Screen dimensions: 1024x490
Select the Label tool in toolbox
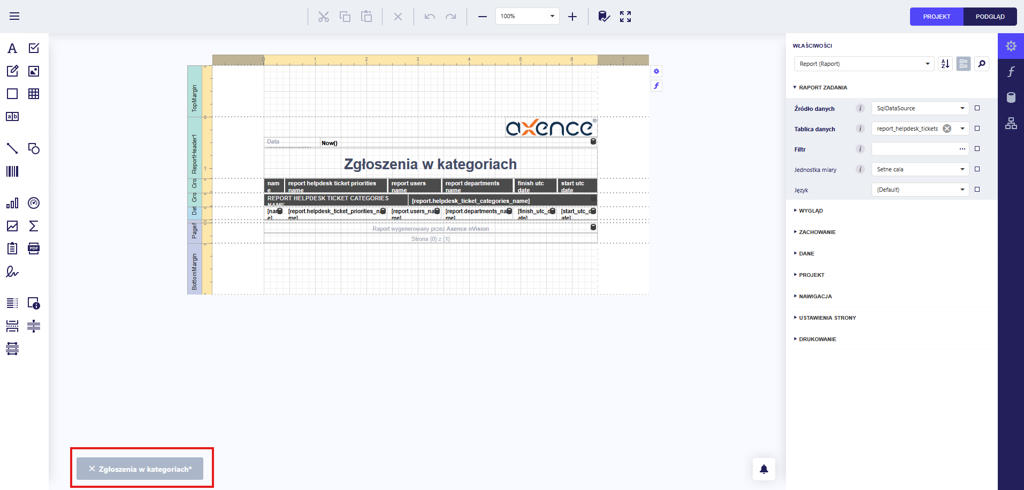coord(12,48)
